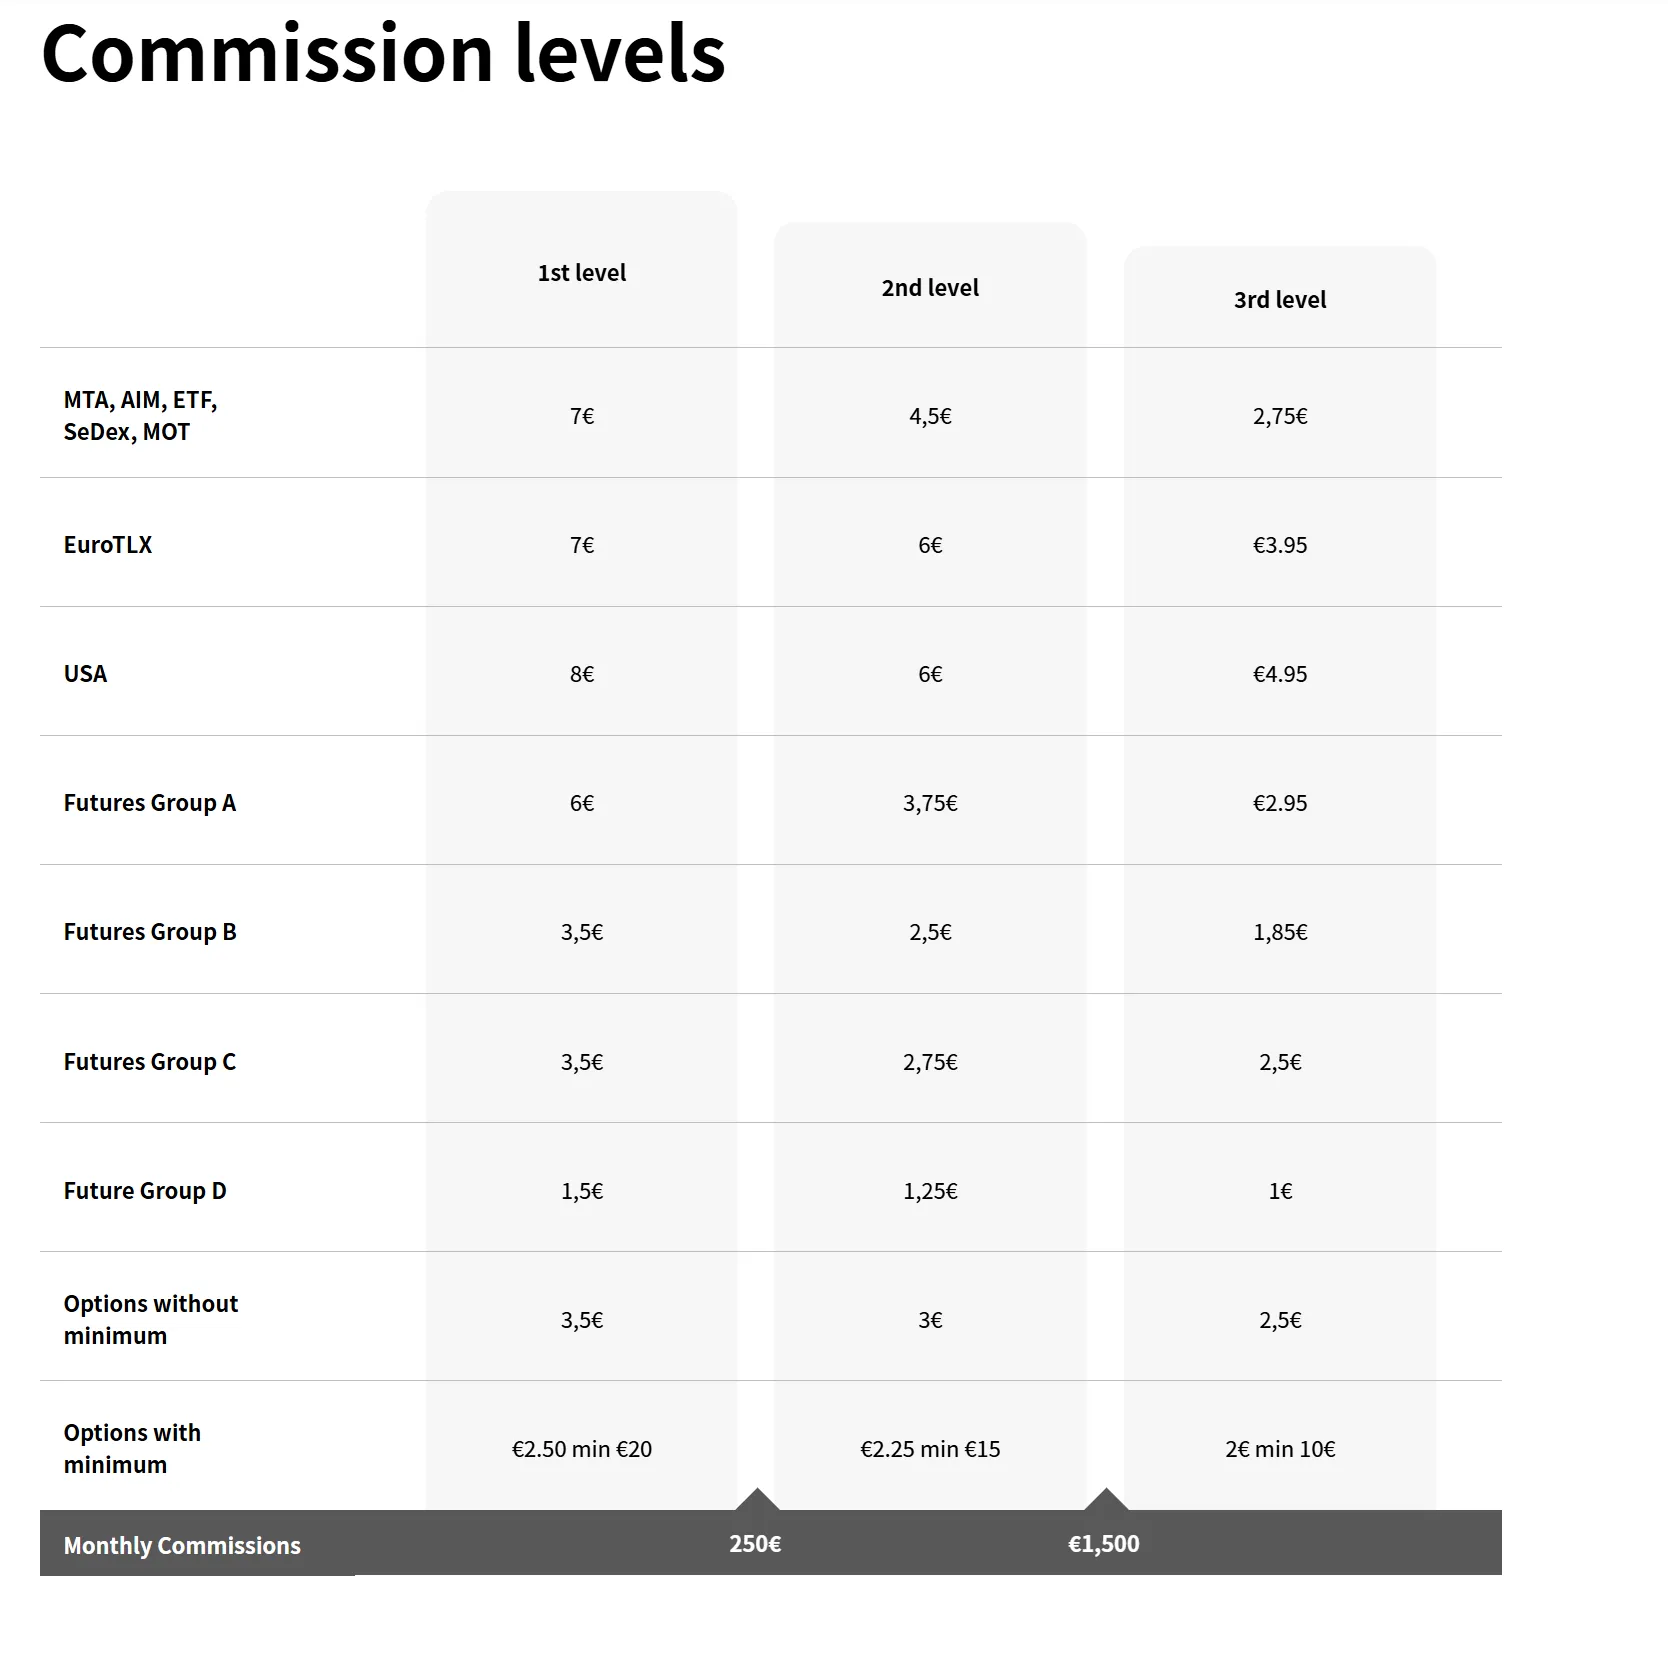Select the Future Group D row label

[x=145, y=1191]
